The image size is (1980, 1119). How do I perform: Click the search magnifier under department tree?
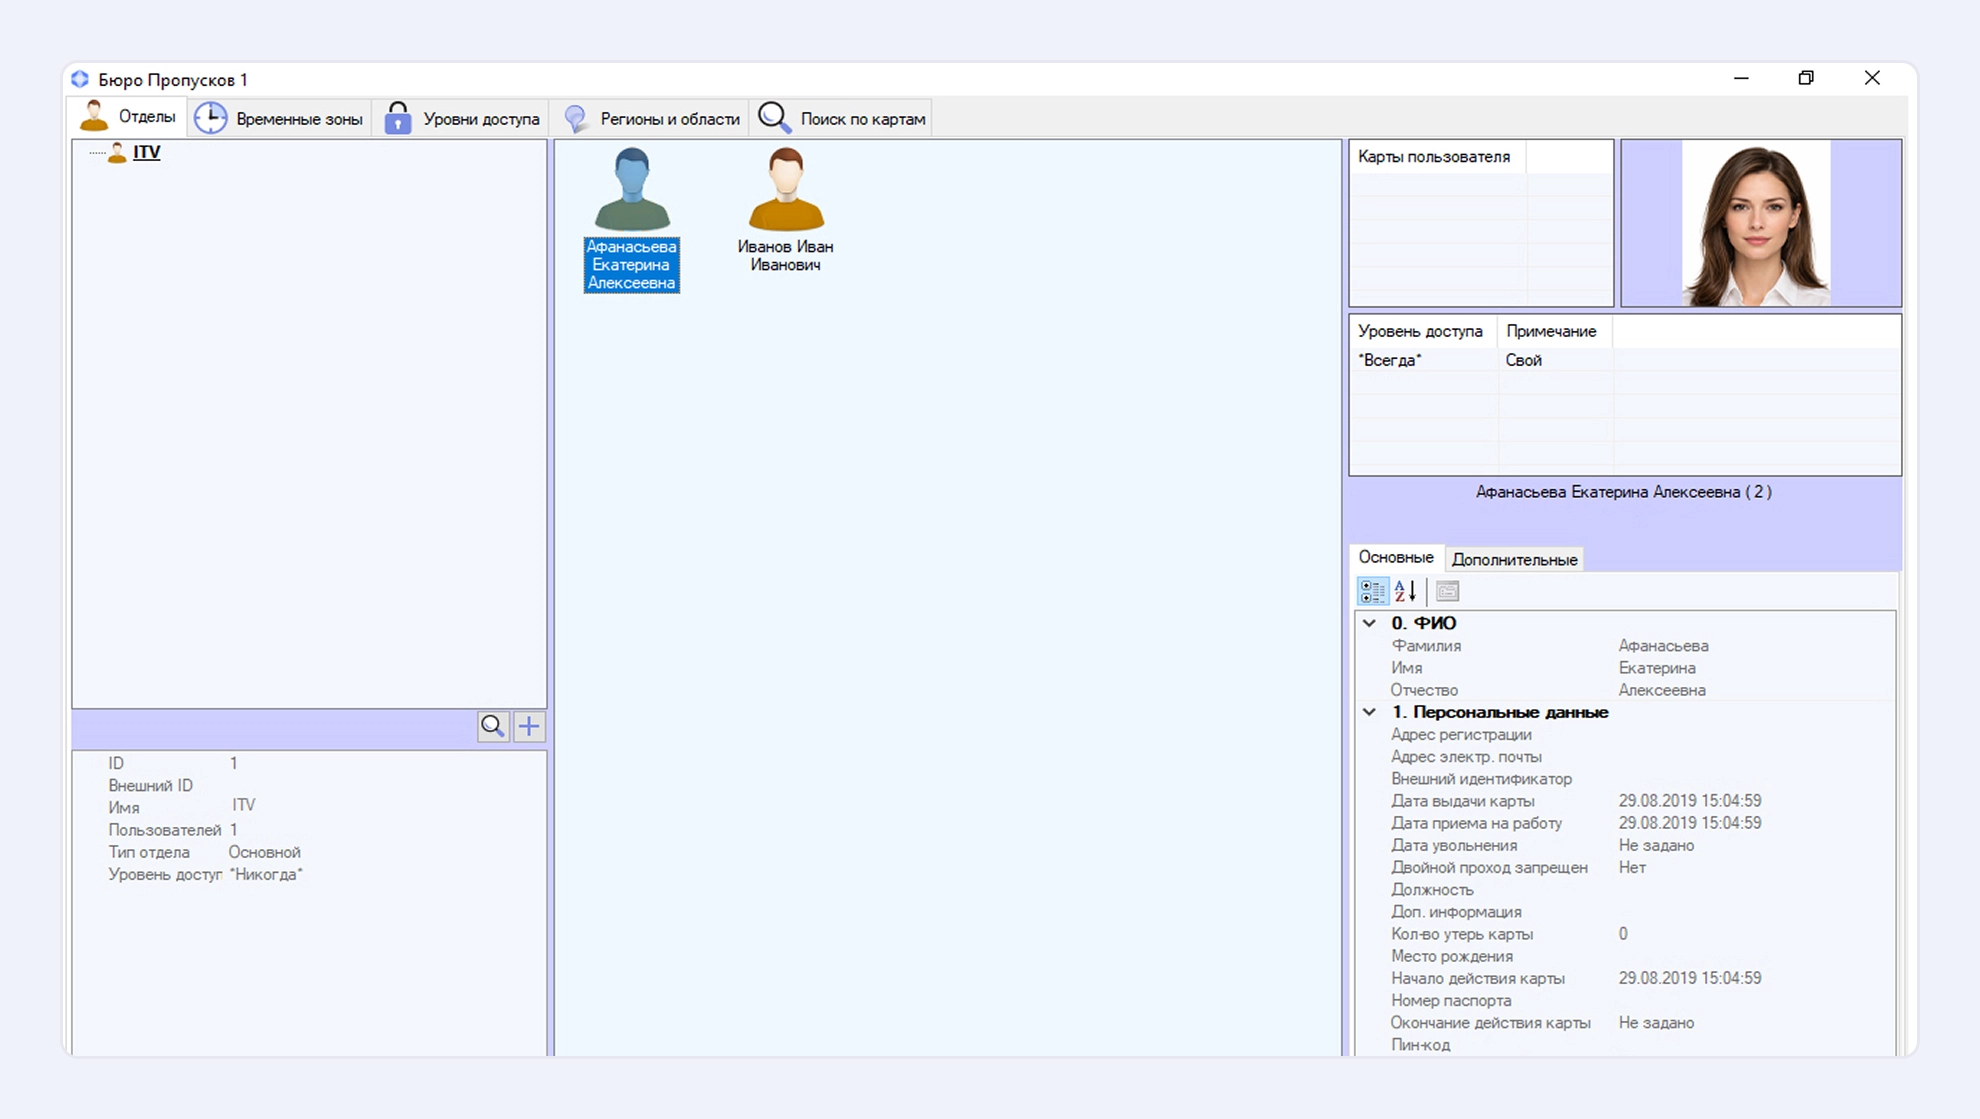(x=492, y=726)
